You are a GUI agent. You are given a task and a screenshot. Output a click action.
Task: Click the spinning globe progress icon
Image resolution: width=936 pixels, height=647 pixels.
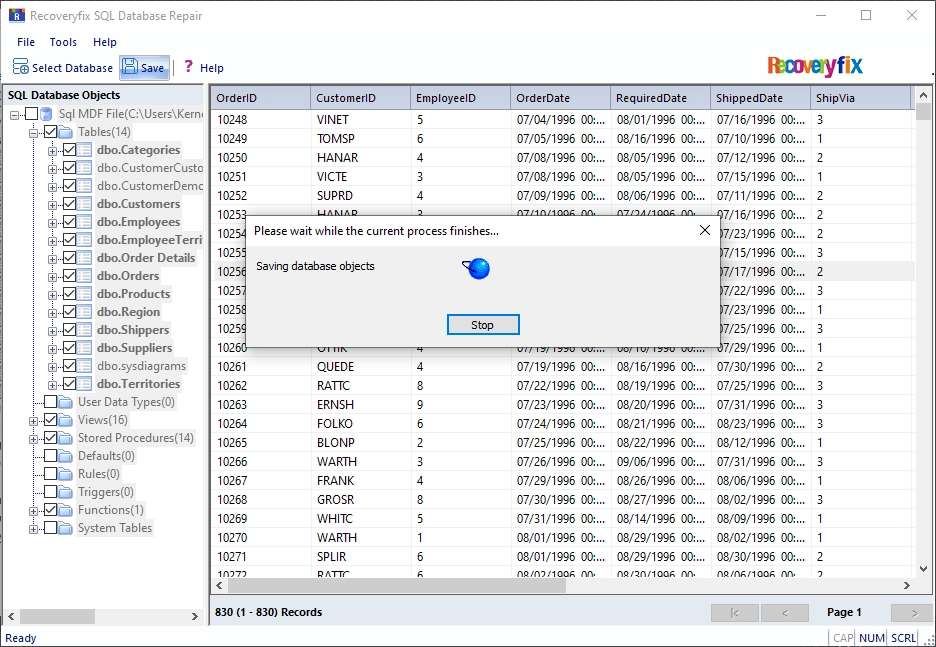476,269
